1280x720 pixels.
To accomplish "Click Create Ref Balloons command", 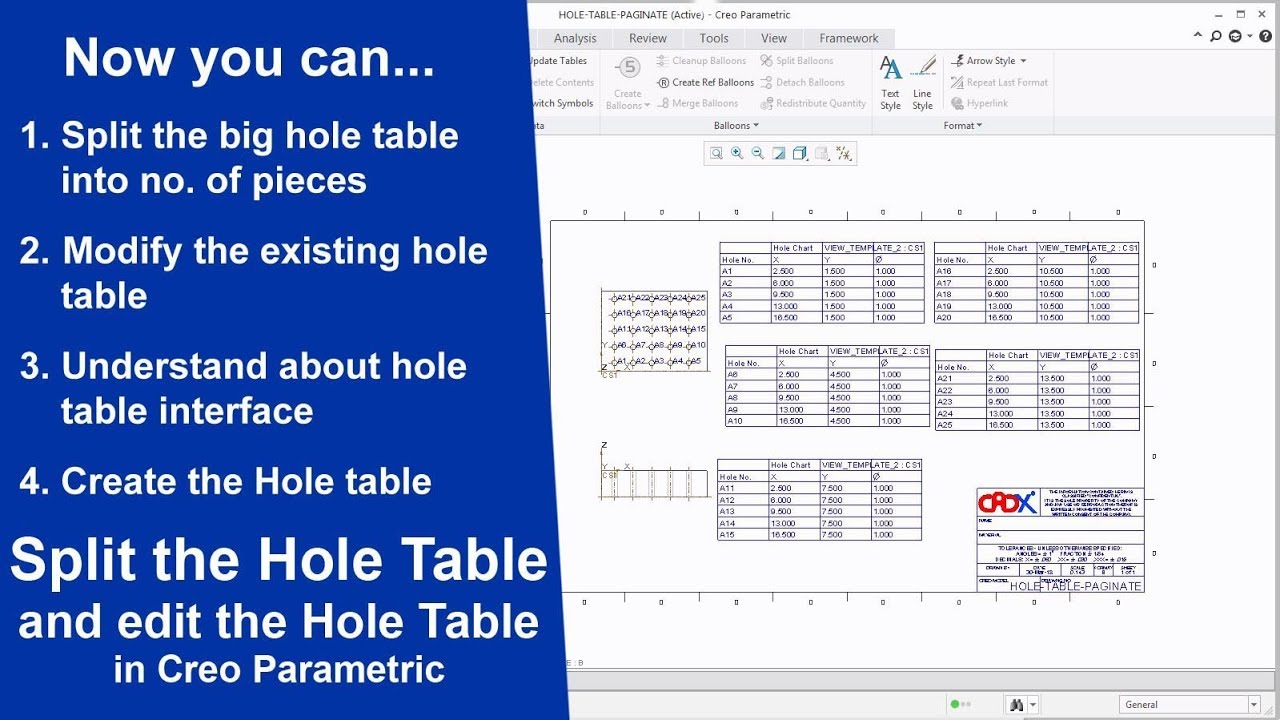I will pos(705,83).
